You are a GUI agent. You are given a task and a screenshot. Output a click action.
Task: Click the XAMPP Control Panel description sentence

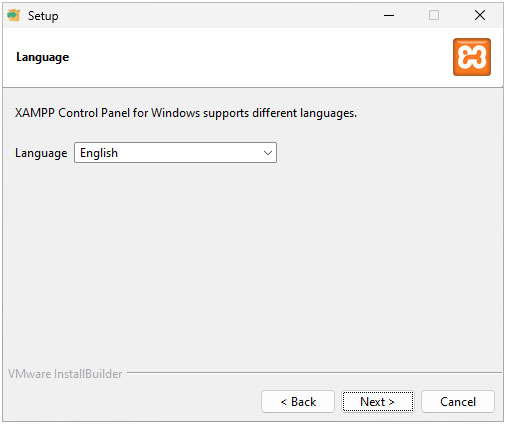point(186,113)
